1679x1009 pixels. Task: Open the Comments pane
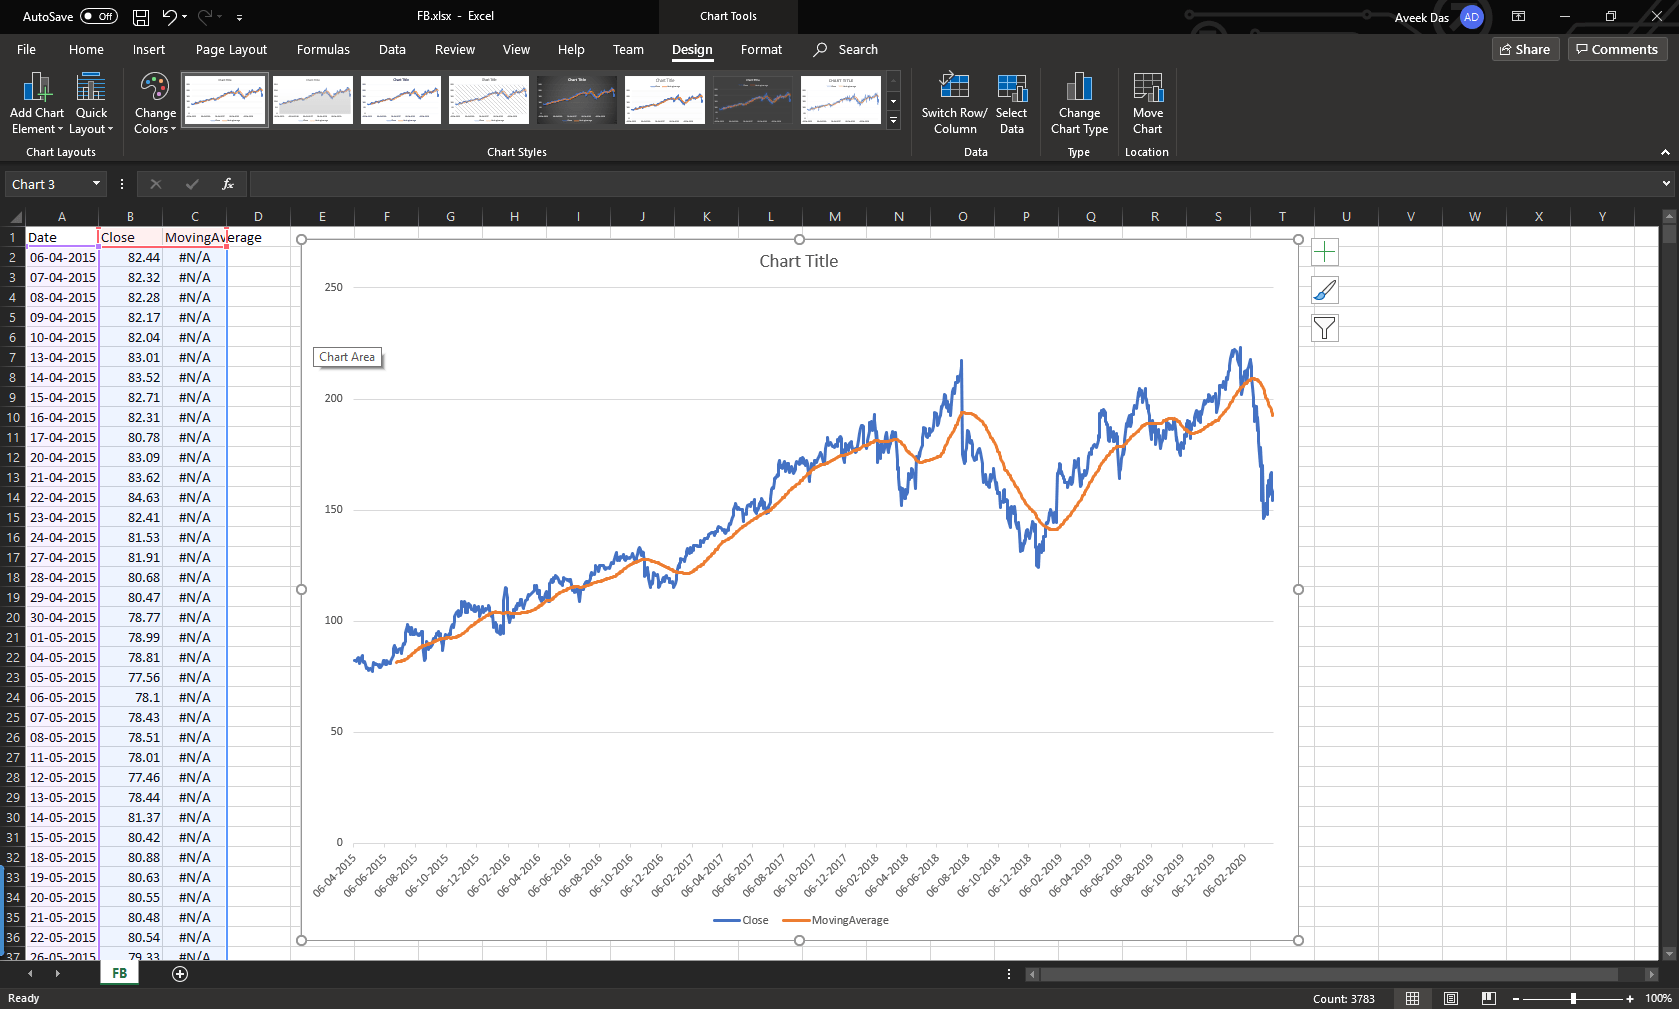click(x=1616, y=48)
